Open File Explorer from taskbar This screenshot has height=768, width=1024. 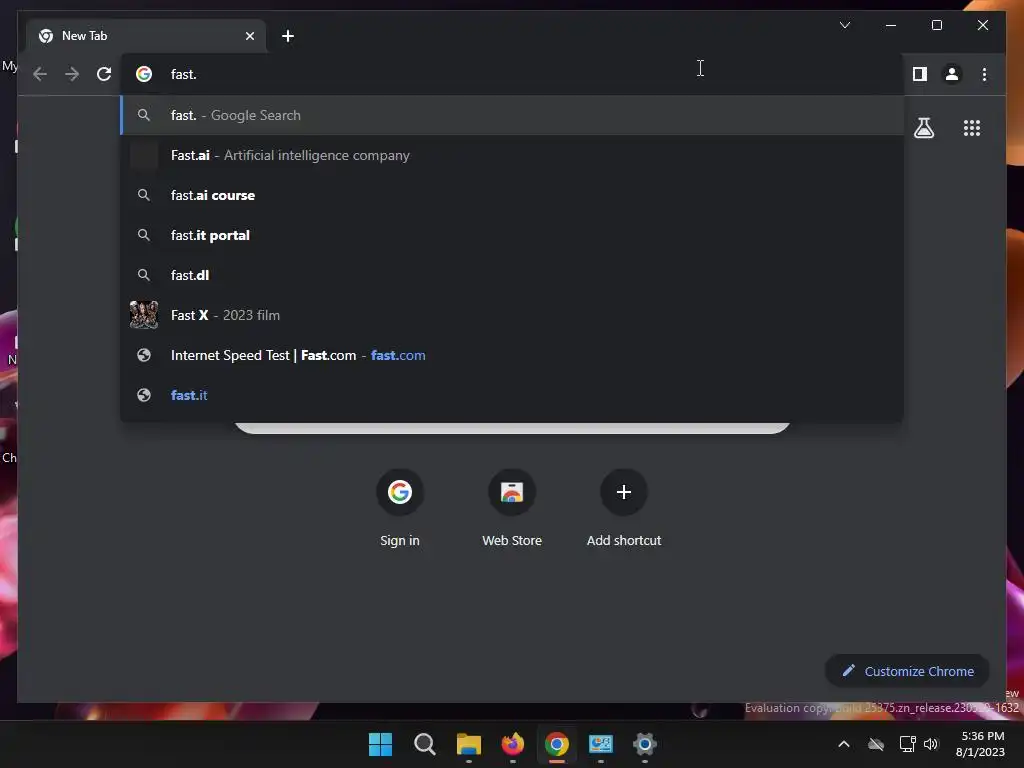pyautogui.click(x=468, y=744)
